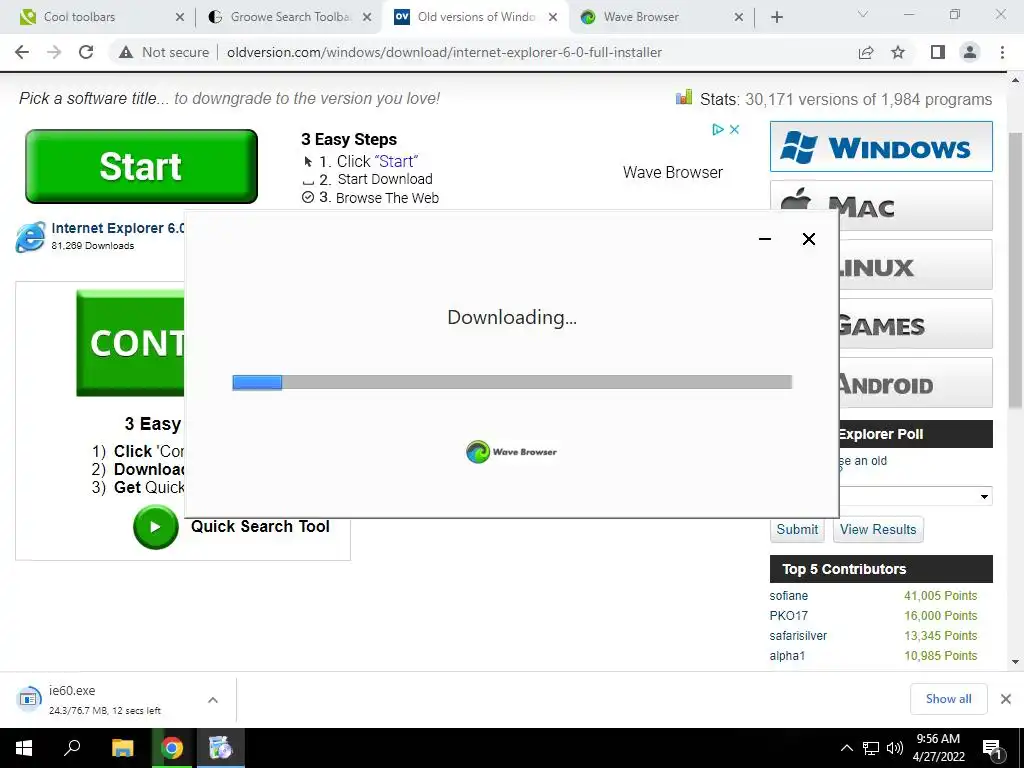Click the Quick Search Tool text

click(x=260, y=526)
